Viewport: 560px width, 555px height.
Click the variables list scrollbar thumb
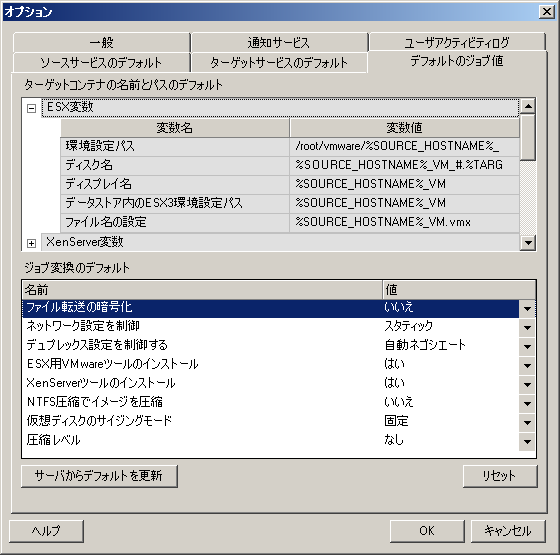point(528,137)
